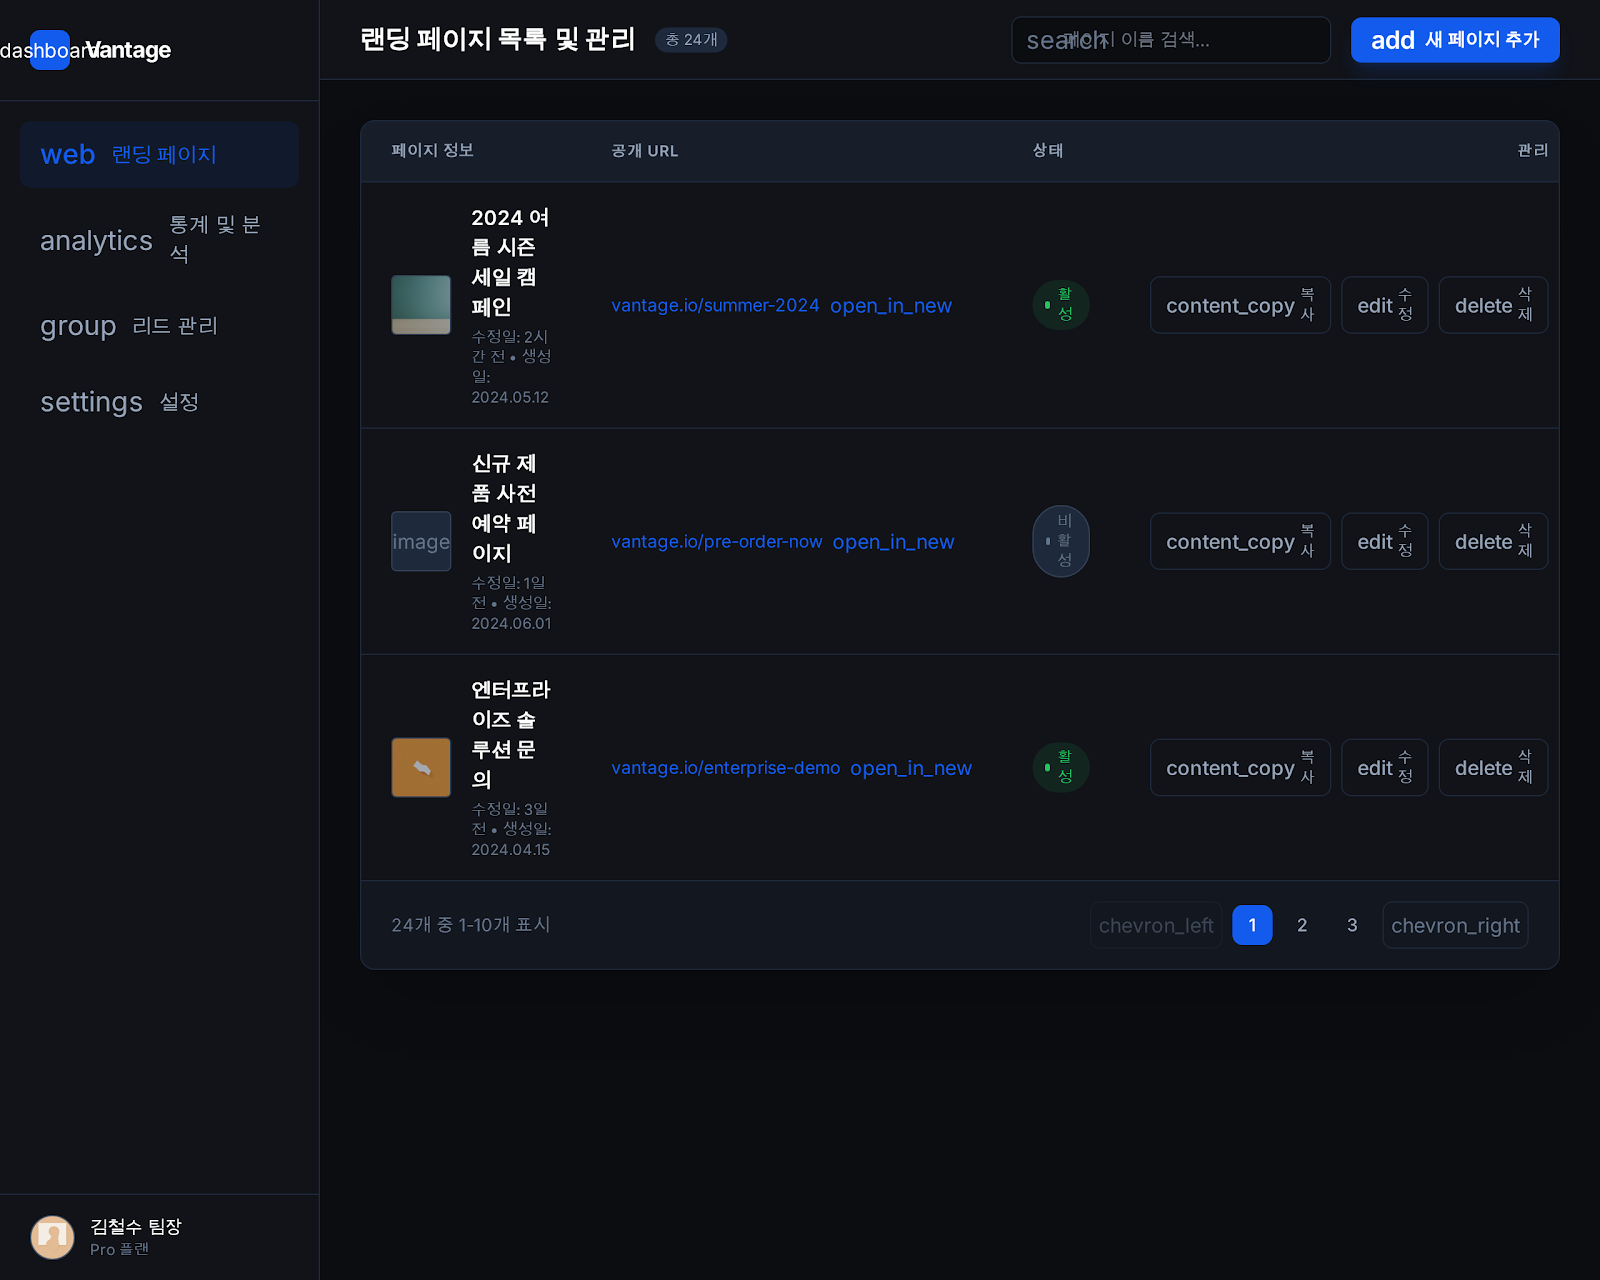Viewport: 1600px width, 1280px height.
Task: Click the chevron left previous page button
Action: [1155, 925]
